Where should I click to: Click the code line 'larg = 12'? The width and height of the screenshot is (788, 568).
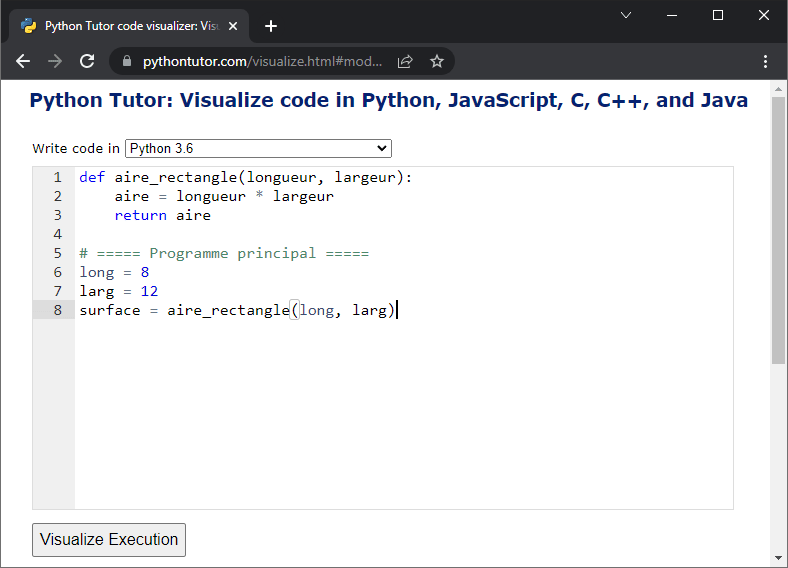tap(119, 292)
